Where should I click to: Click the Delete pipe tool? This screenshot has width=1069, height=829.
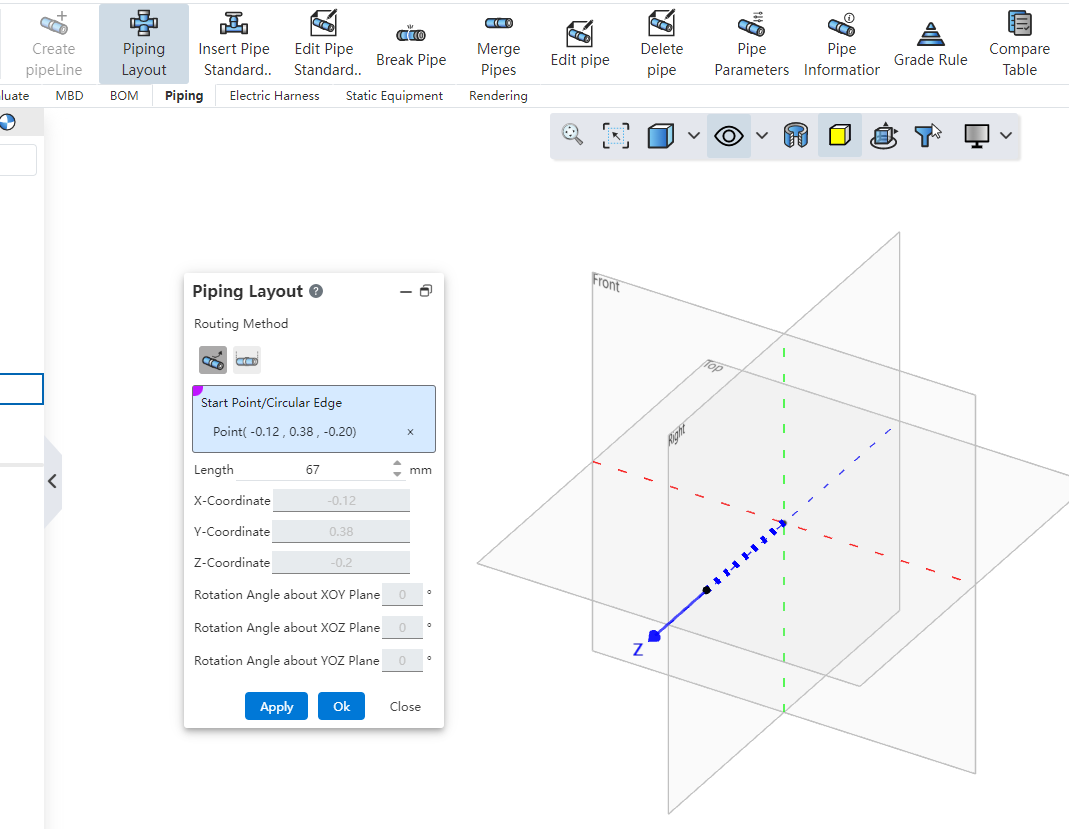click(x=661, y=43)
